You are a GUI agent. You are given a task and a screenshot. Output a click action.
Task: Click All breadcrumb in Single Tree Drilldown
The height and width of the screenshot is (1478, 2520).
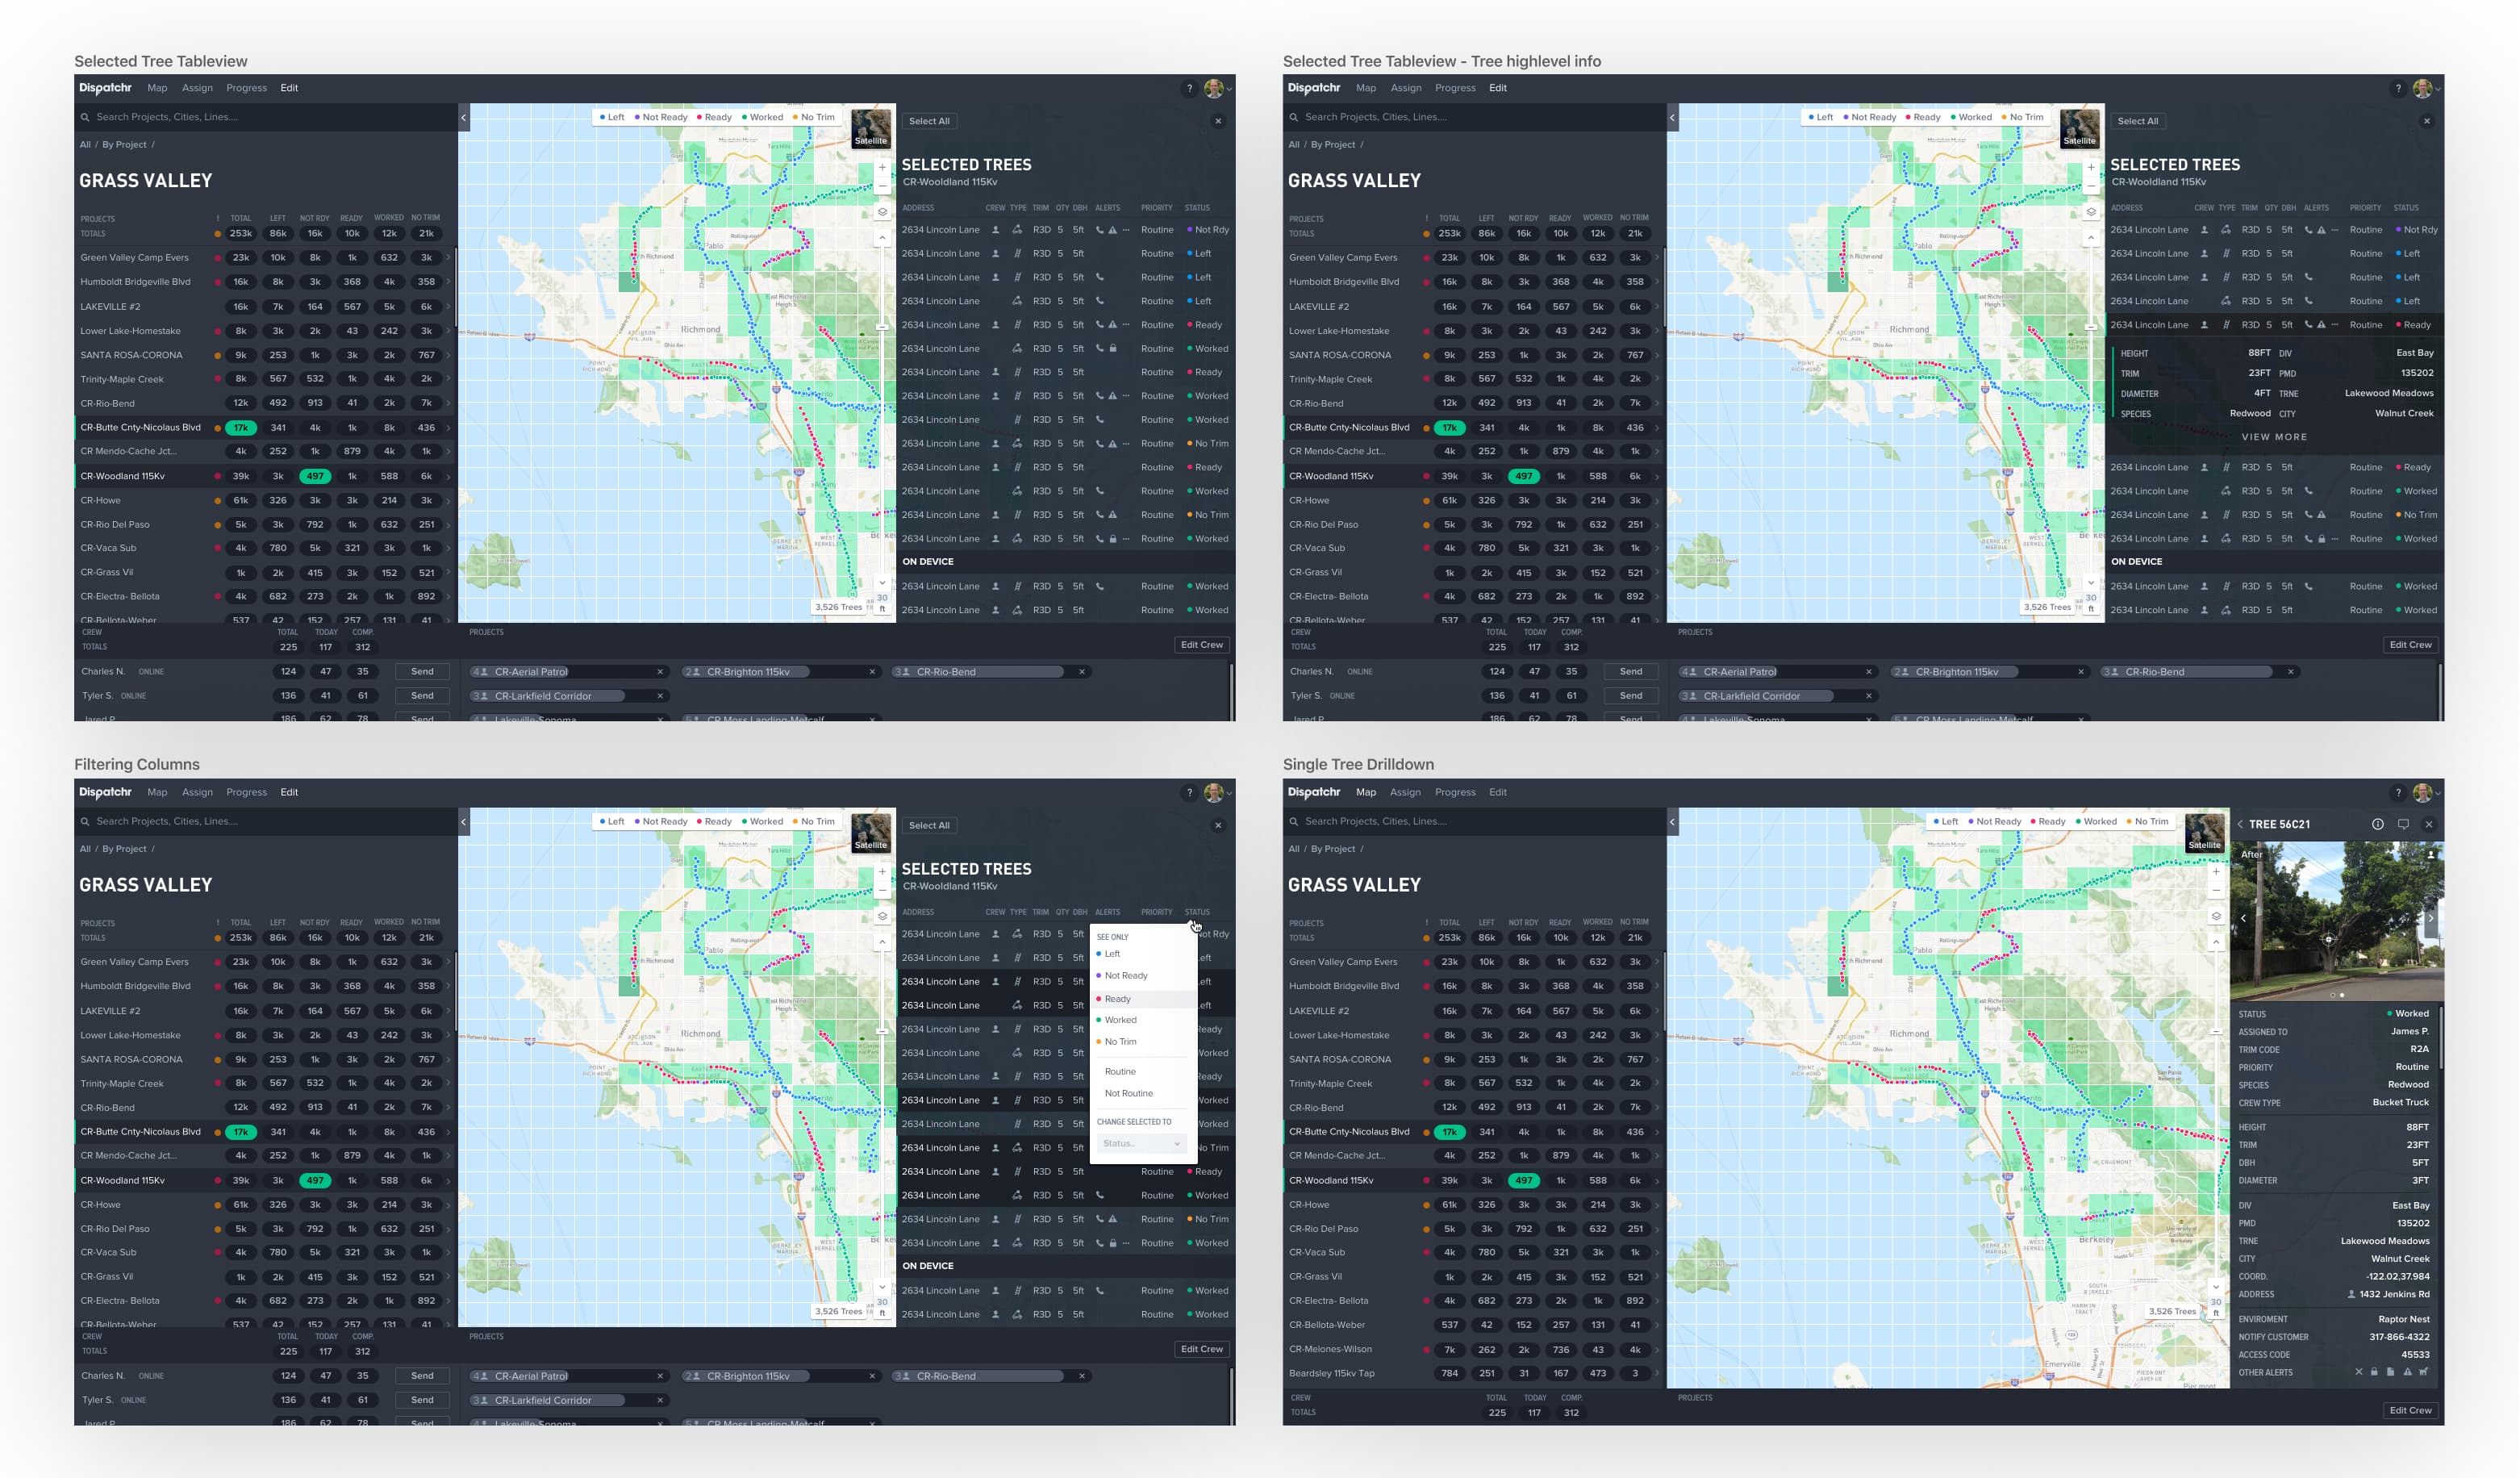click(1294, 849)
